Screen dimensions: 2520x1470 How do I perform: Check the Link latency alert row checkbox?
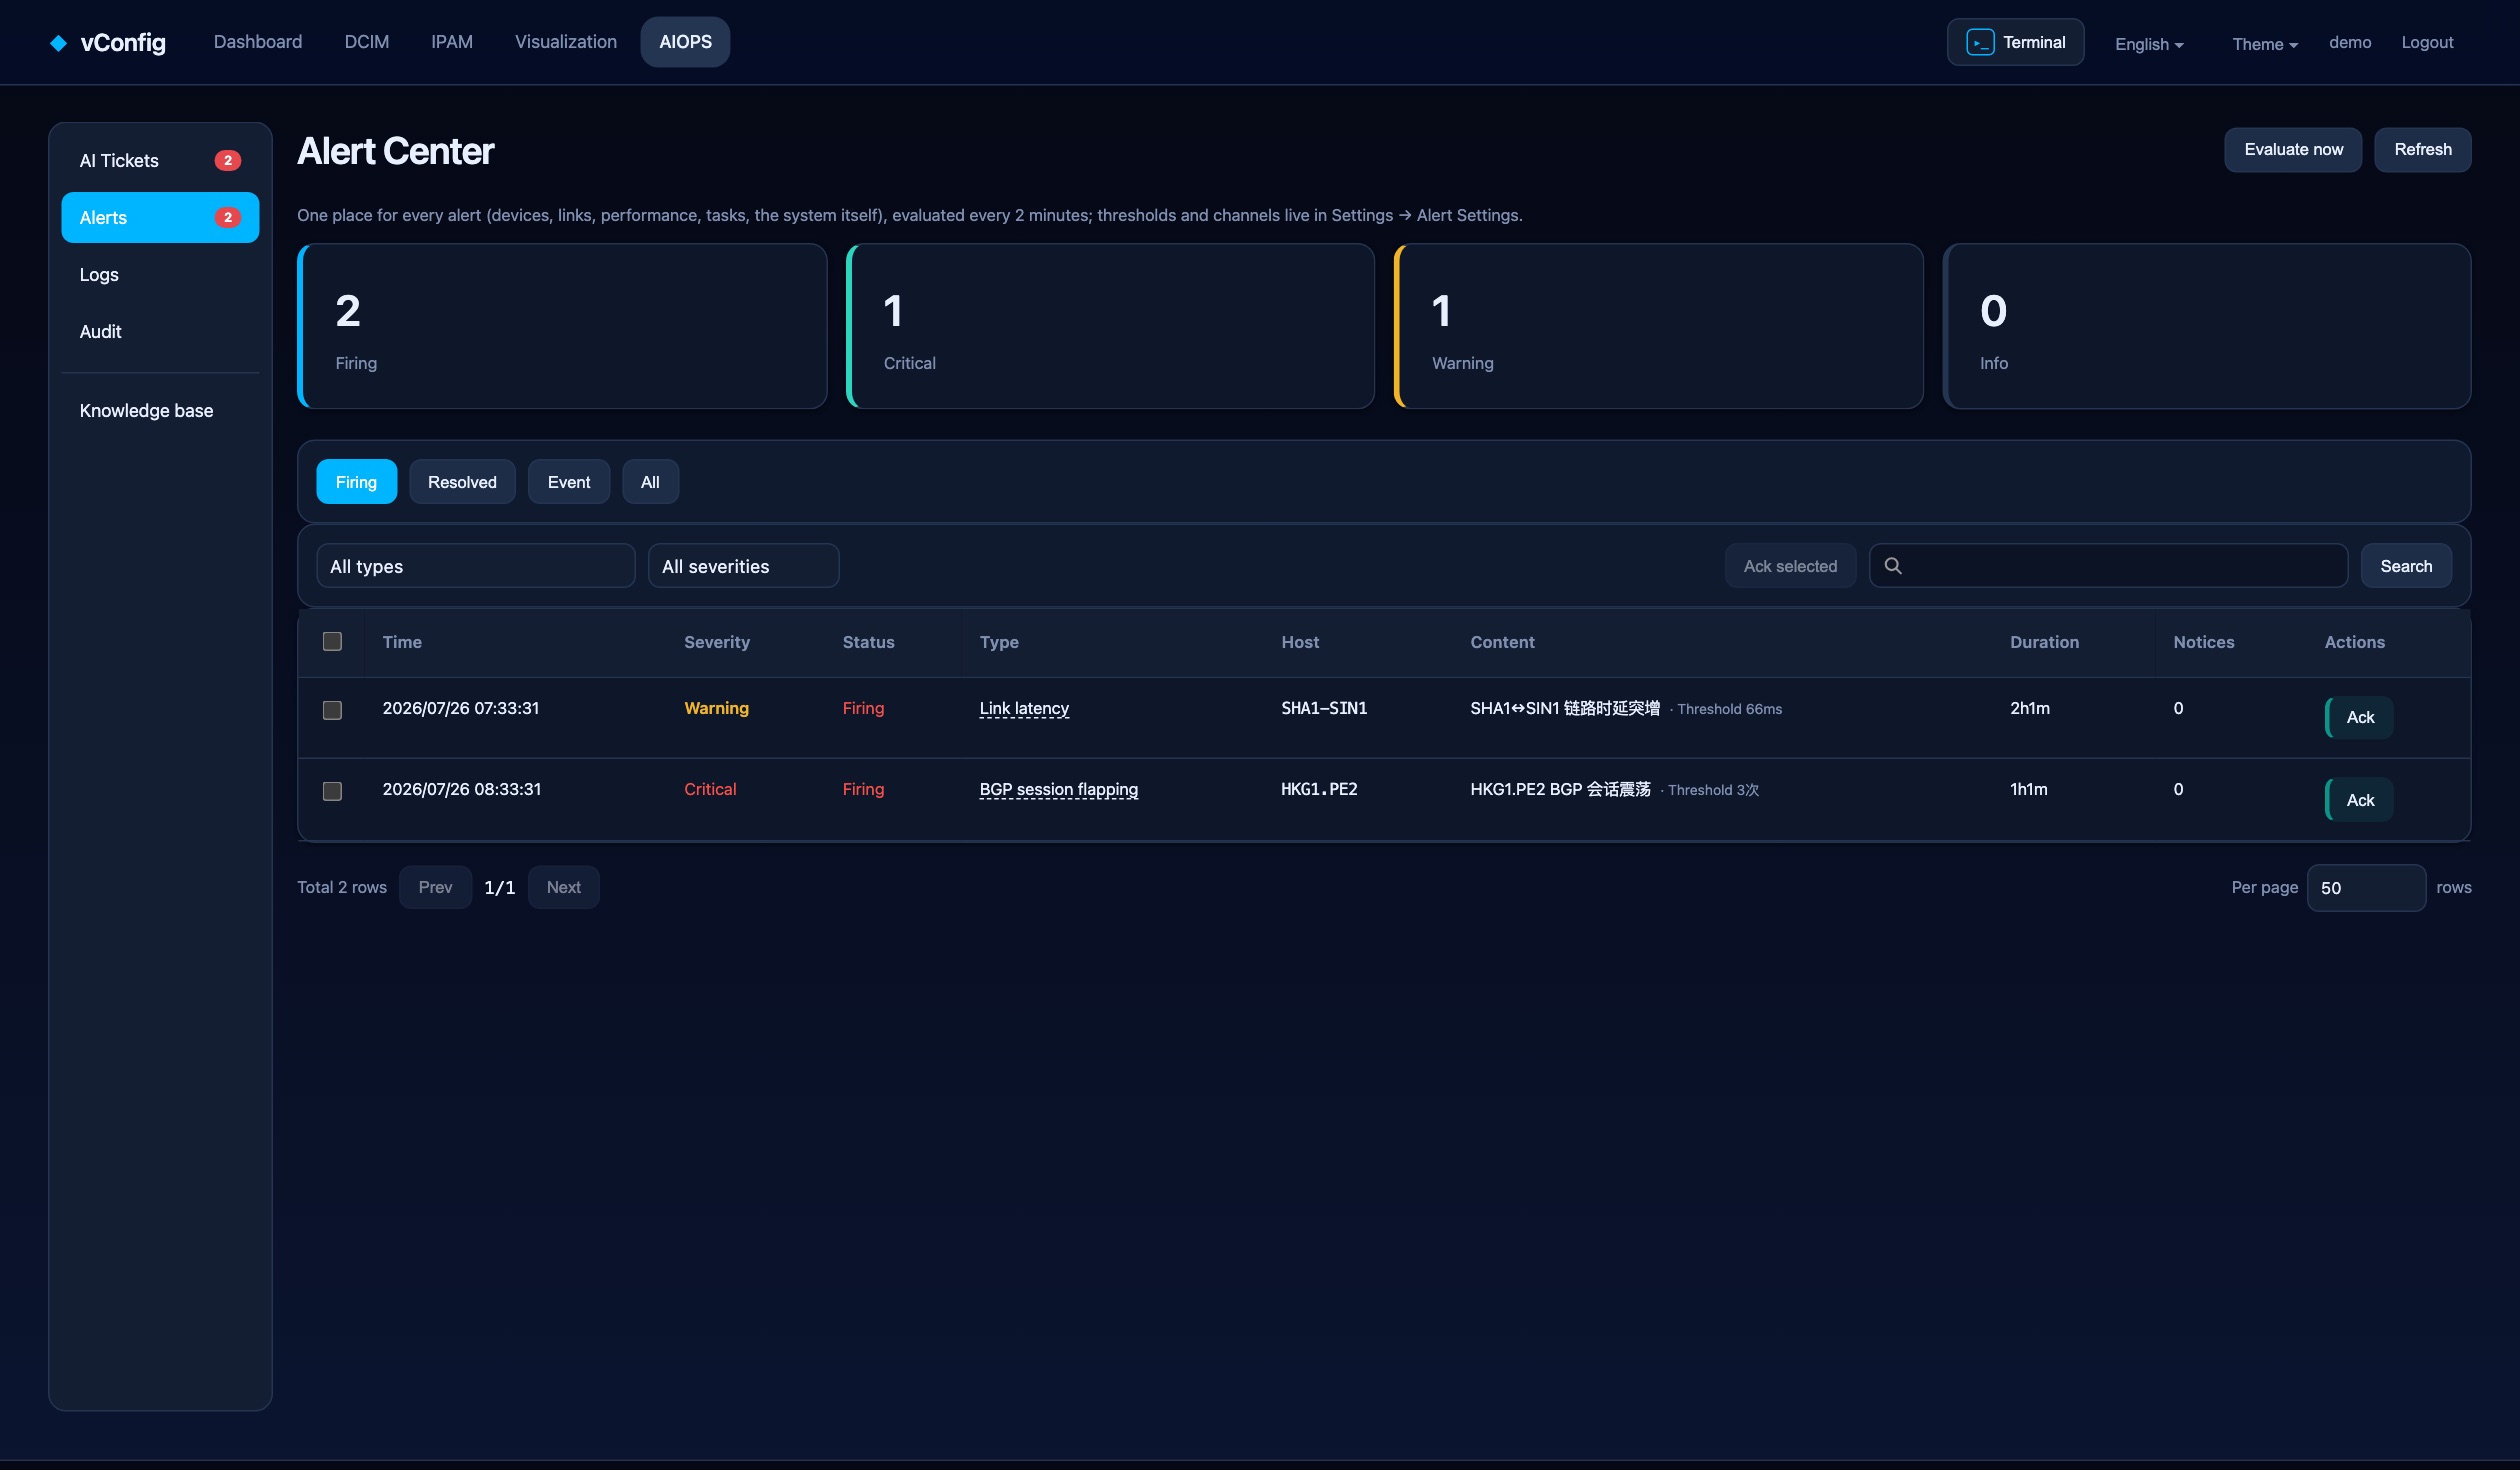tap(333, 710)
